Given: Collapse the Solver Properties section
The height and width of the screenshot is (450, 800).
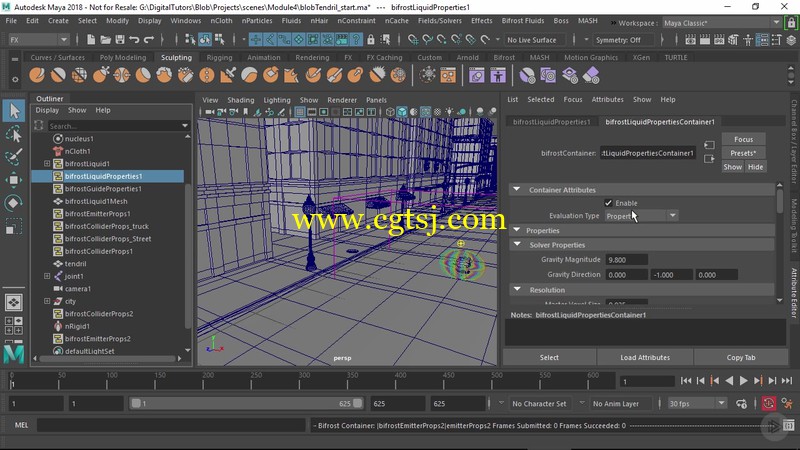Looking at the screenshot, I should point(517,244).
